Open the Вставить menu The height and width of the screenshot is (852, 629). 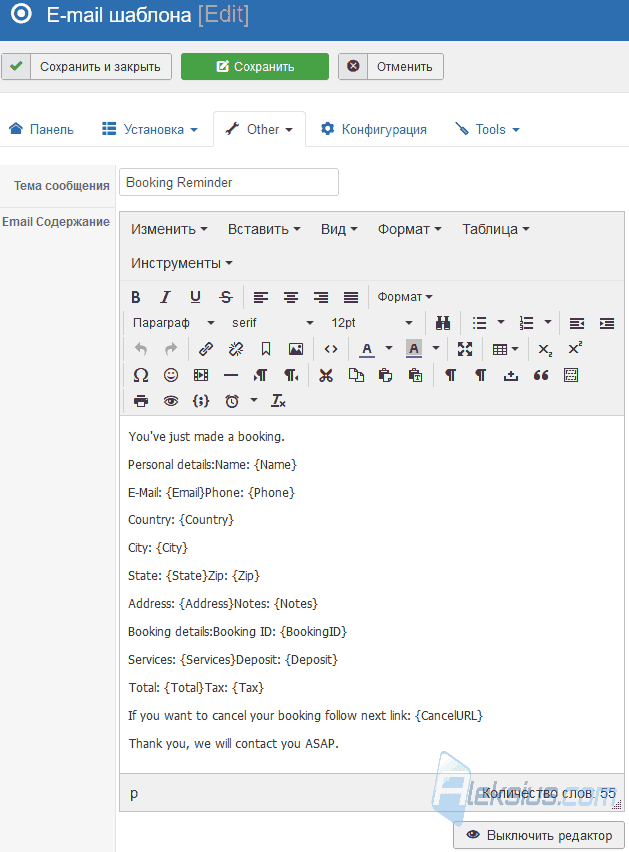pyautogui.click(x=264, y=229)
